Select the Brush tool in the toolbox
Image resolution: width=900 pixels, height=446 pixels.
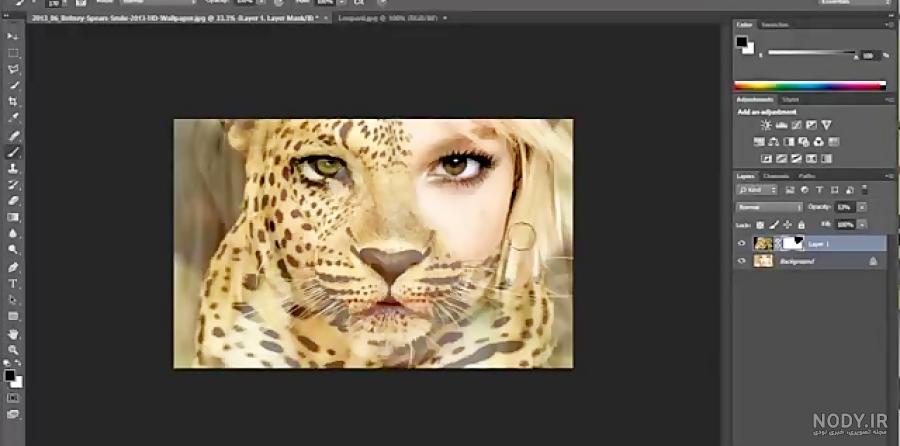pos(13,152)
